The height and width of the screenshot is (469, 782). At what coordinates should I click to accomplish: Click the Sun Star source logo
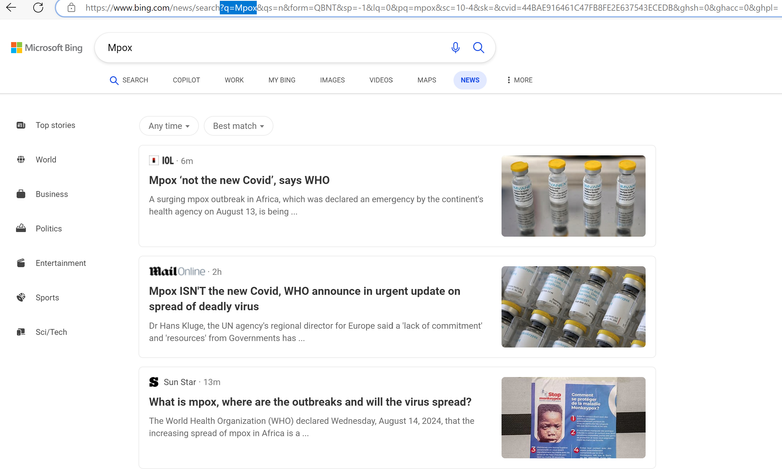[154, 382]
